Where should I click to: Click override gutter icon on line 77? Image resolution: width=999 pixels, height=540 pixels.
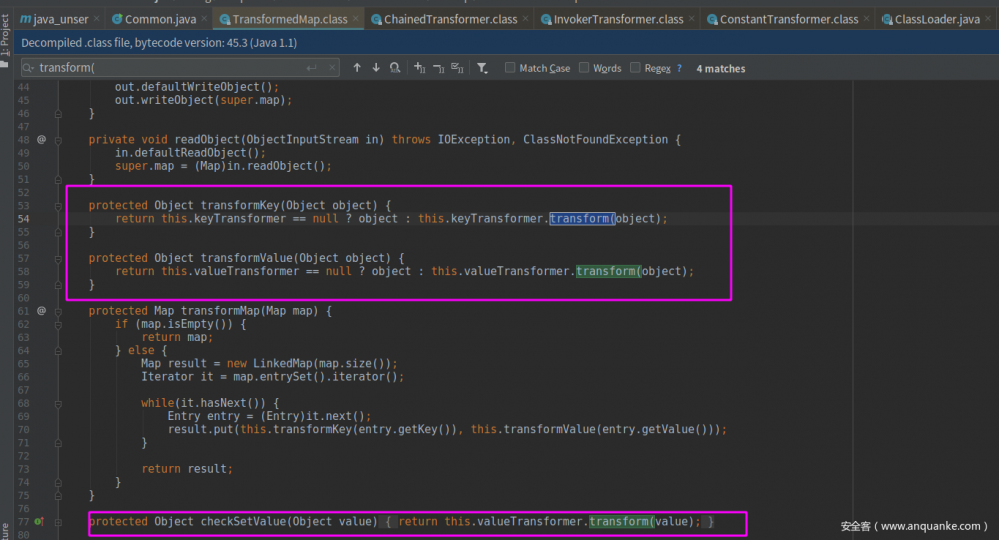click(x=40, y=522)
